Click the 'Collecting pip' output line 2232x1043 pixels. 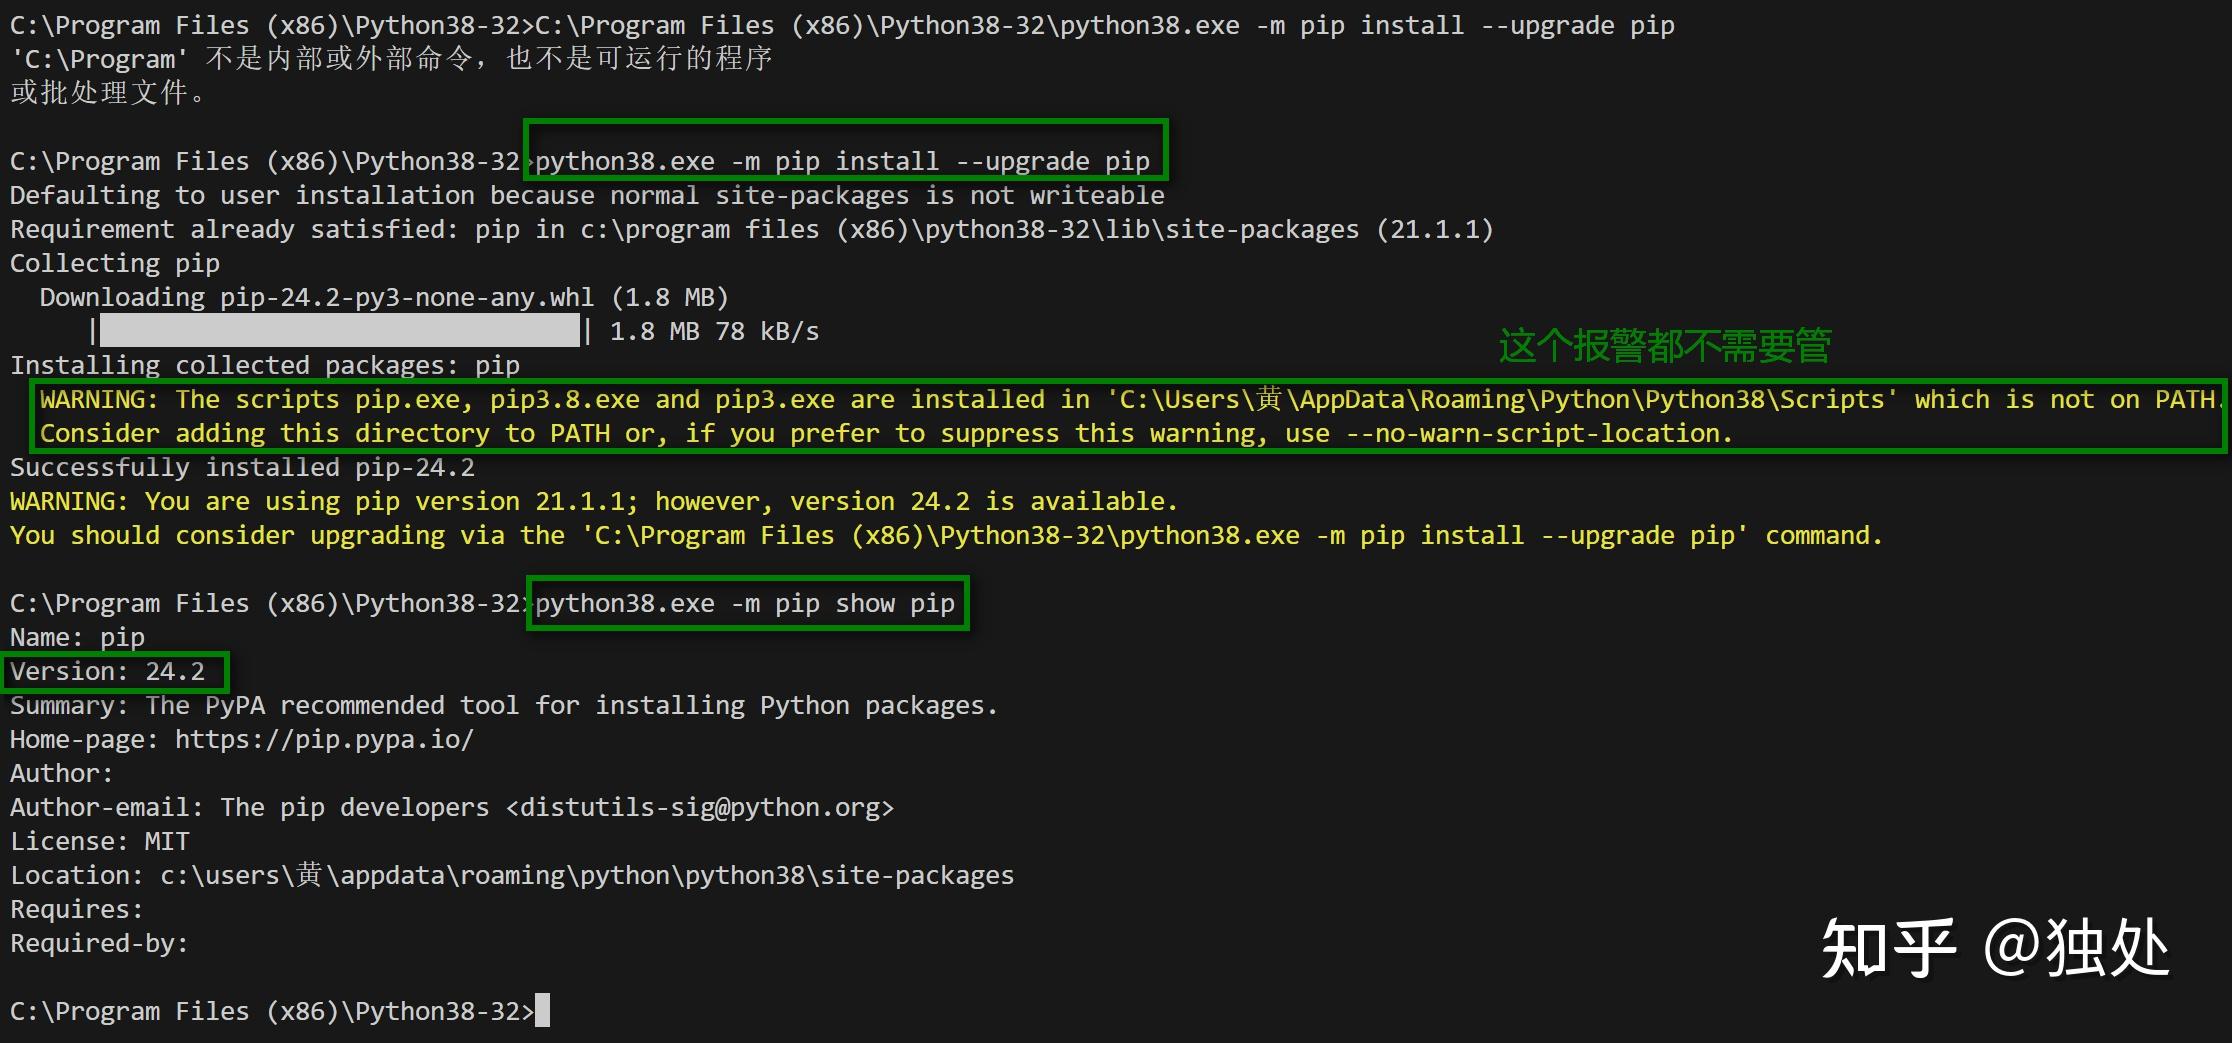114,264
